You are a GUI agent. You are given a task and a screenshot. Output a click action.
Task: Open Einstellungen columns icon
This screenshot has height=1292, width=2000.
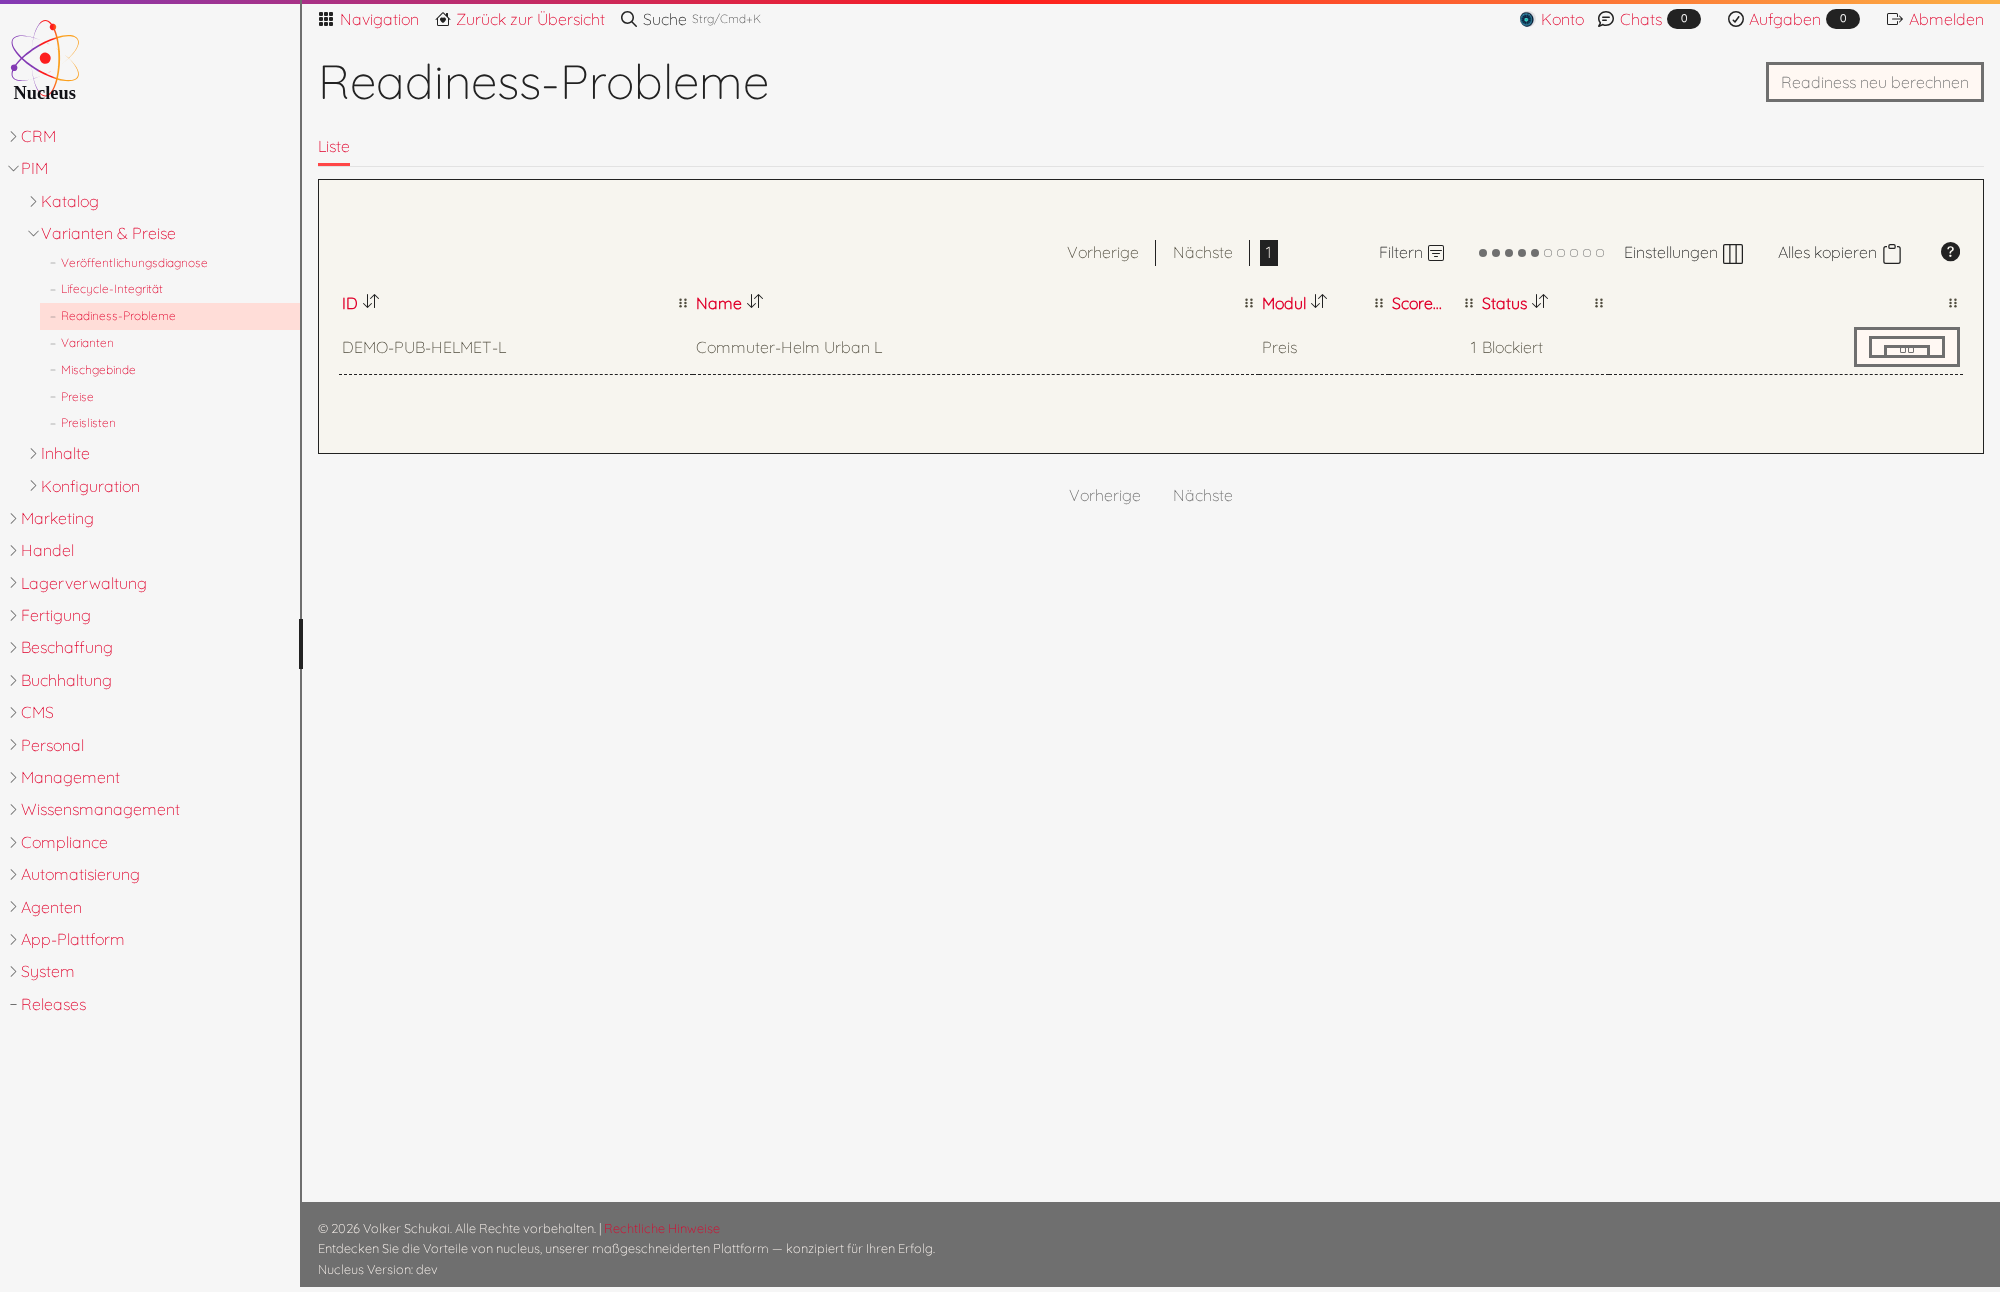click(1733, 253)
